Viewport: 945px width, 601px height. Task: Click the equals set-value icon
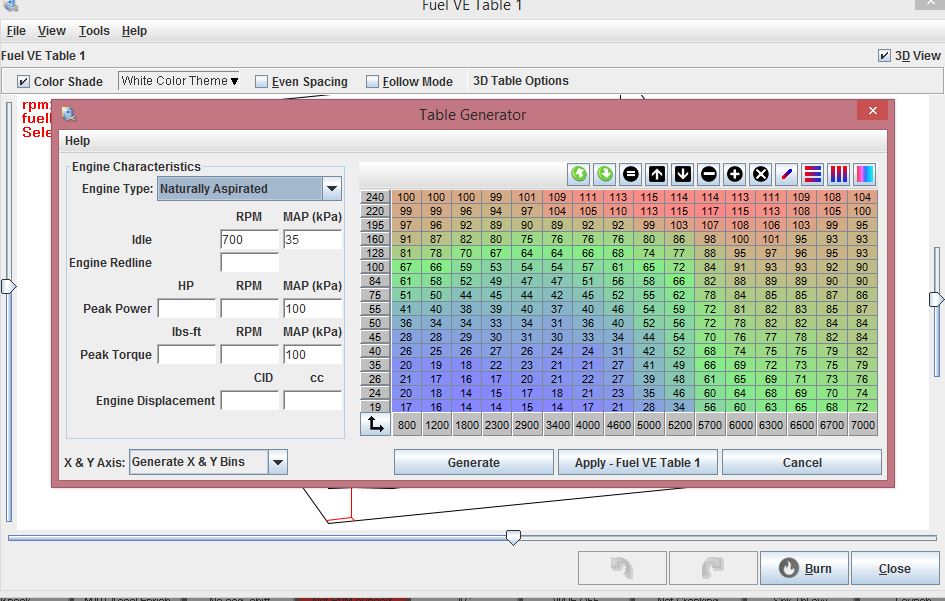click(x=631, y=174)
